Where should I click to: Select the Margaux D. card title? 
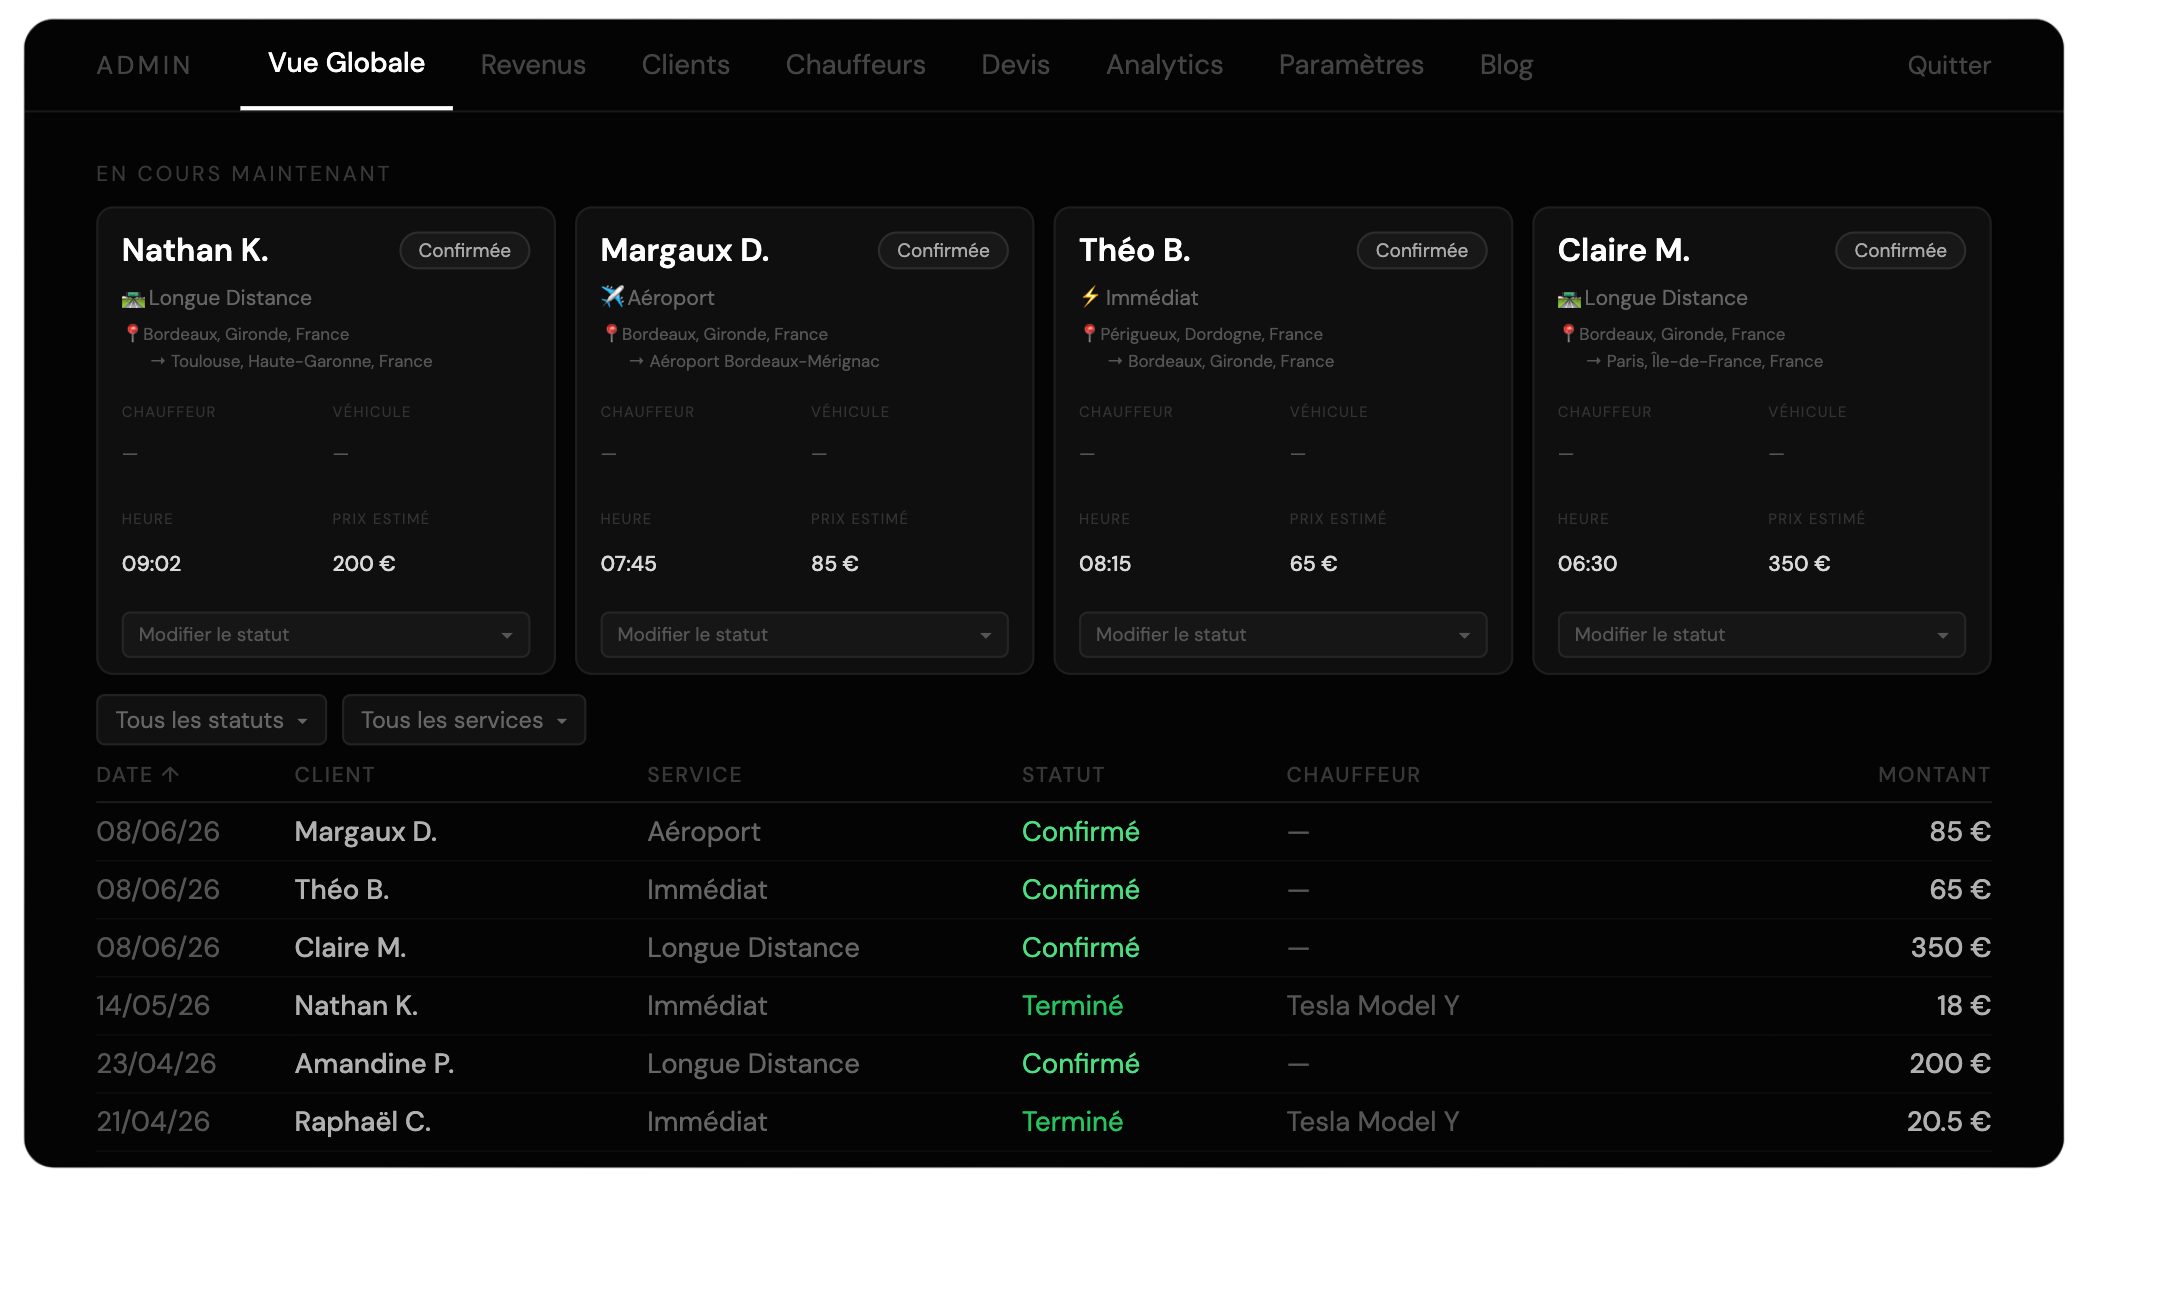click(x=685, y=250)
